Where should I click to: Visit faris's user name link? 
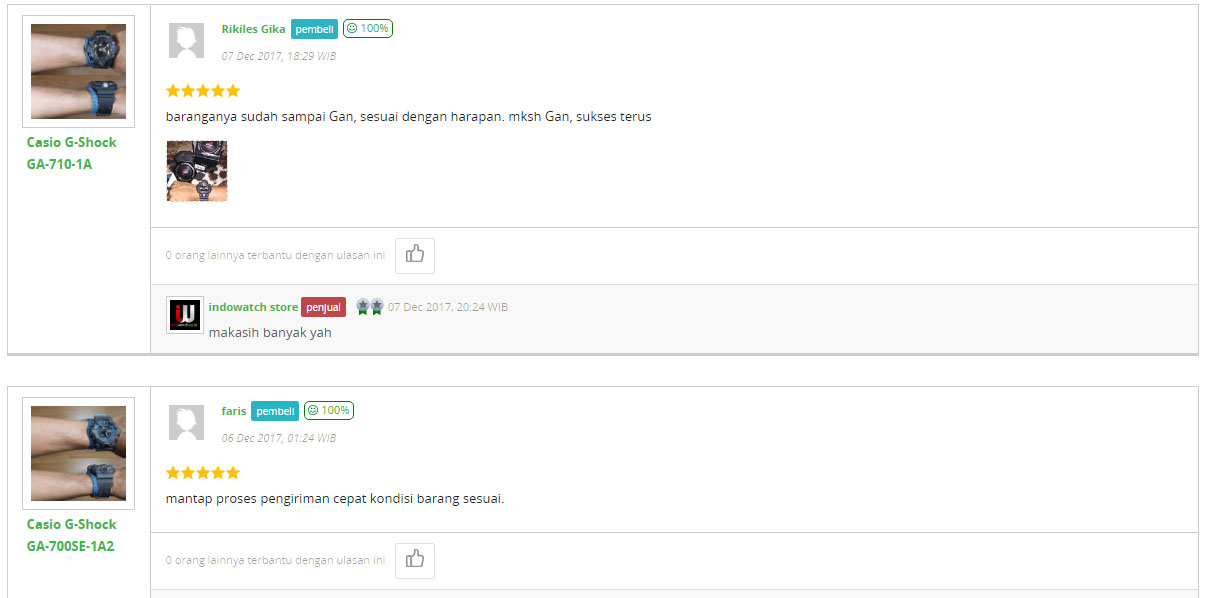pos(233,411)
